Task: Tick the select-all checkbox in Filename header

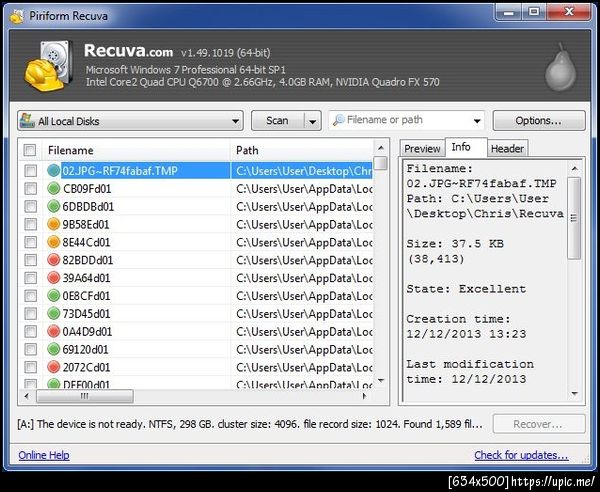Action: tap(30, 150)
